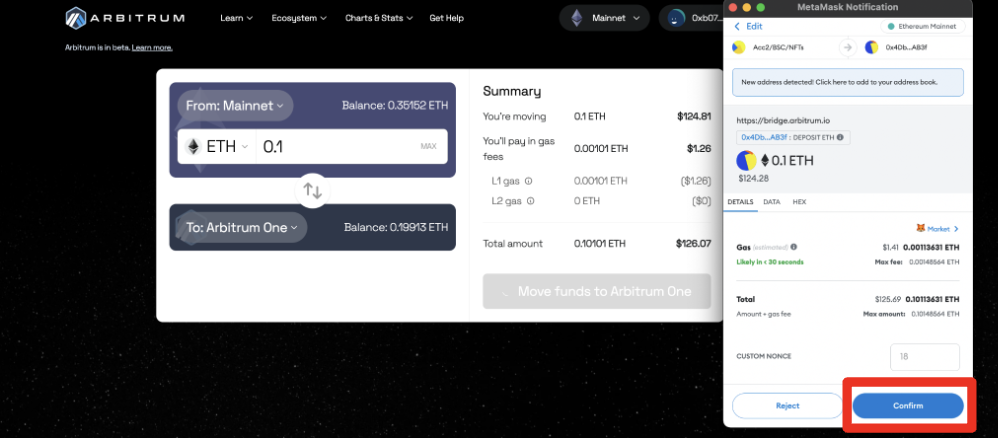Click the Ethereum Mainnet network badge
Image resolution: width=998 pixels, height=438 pixels.
(923, 27)
